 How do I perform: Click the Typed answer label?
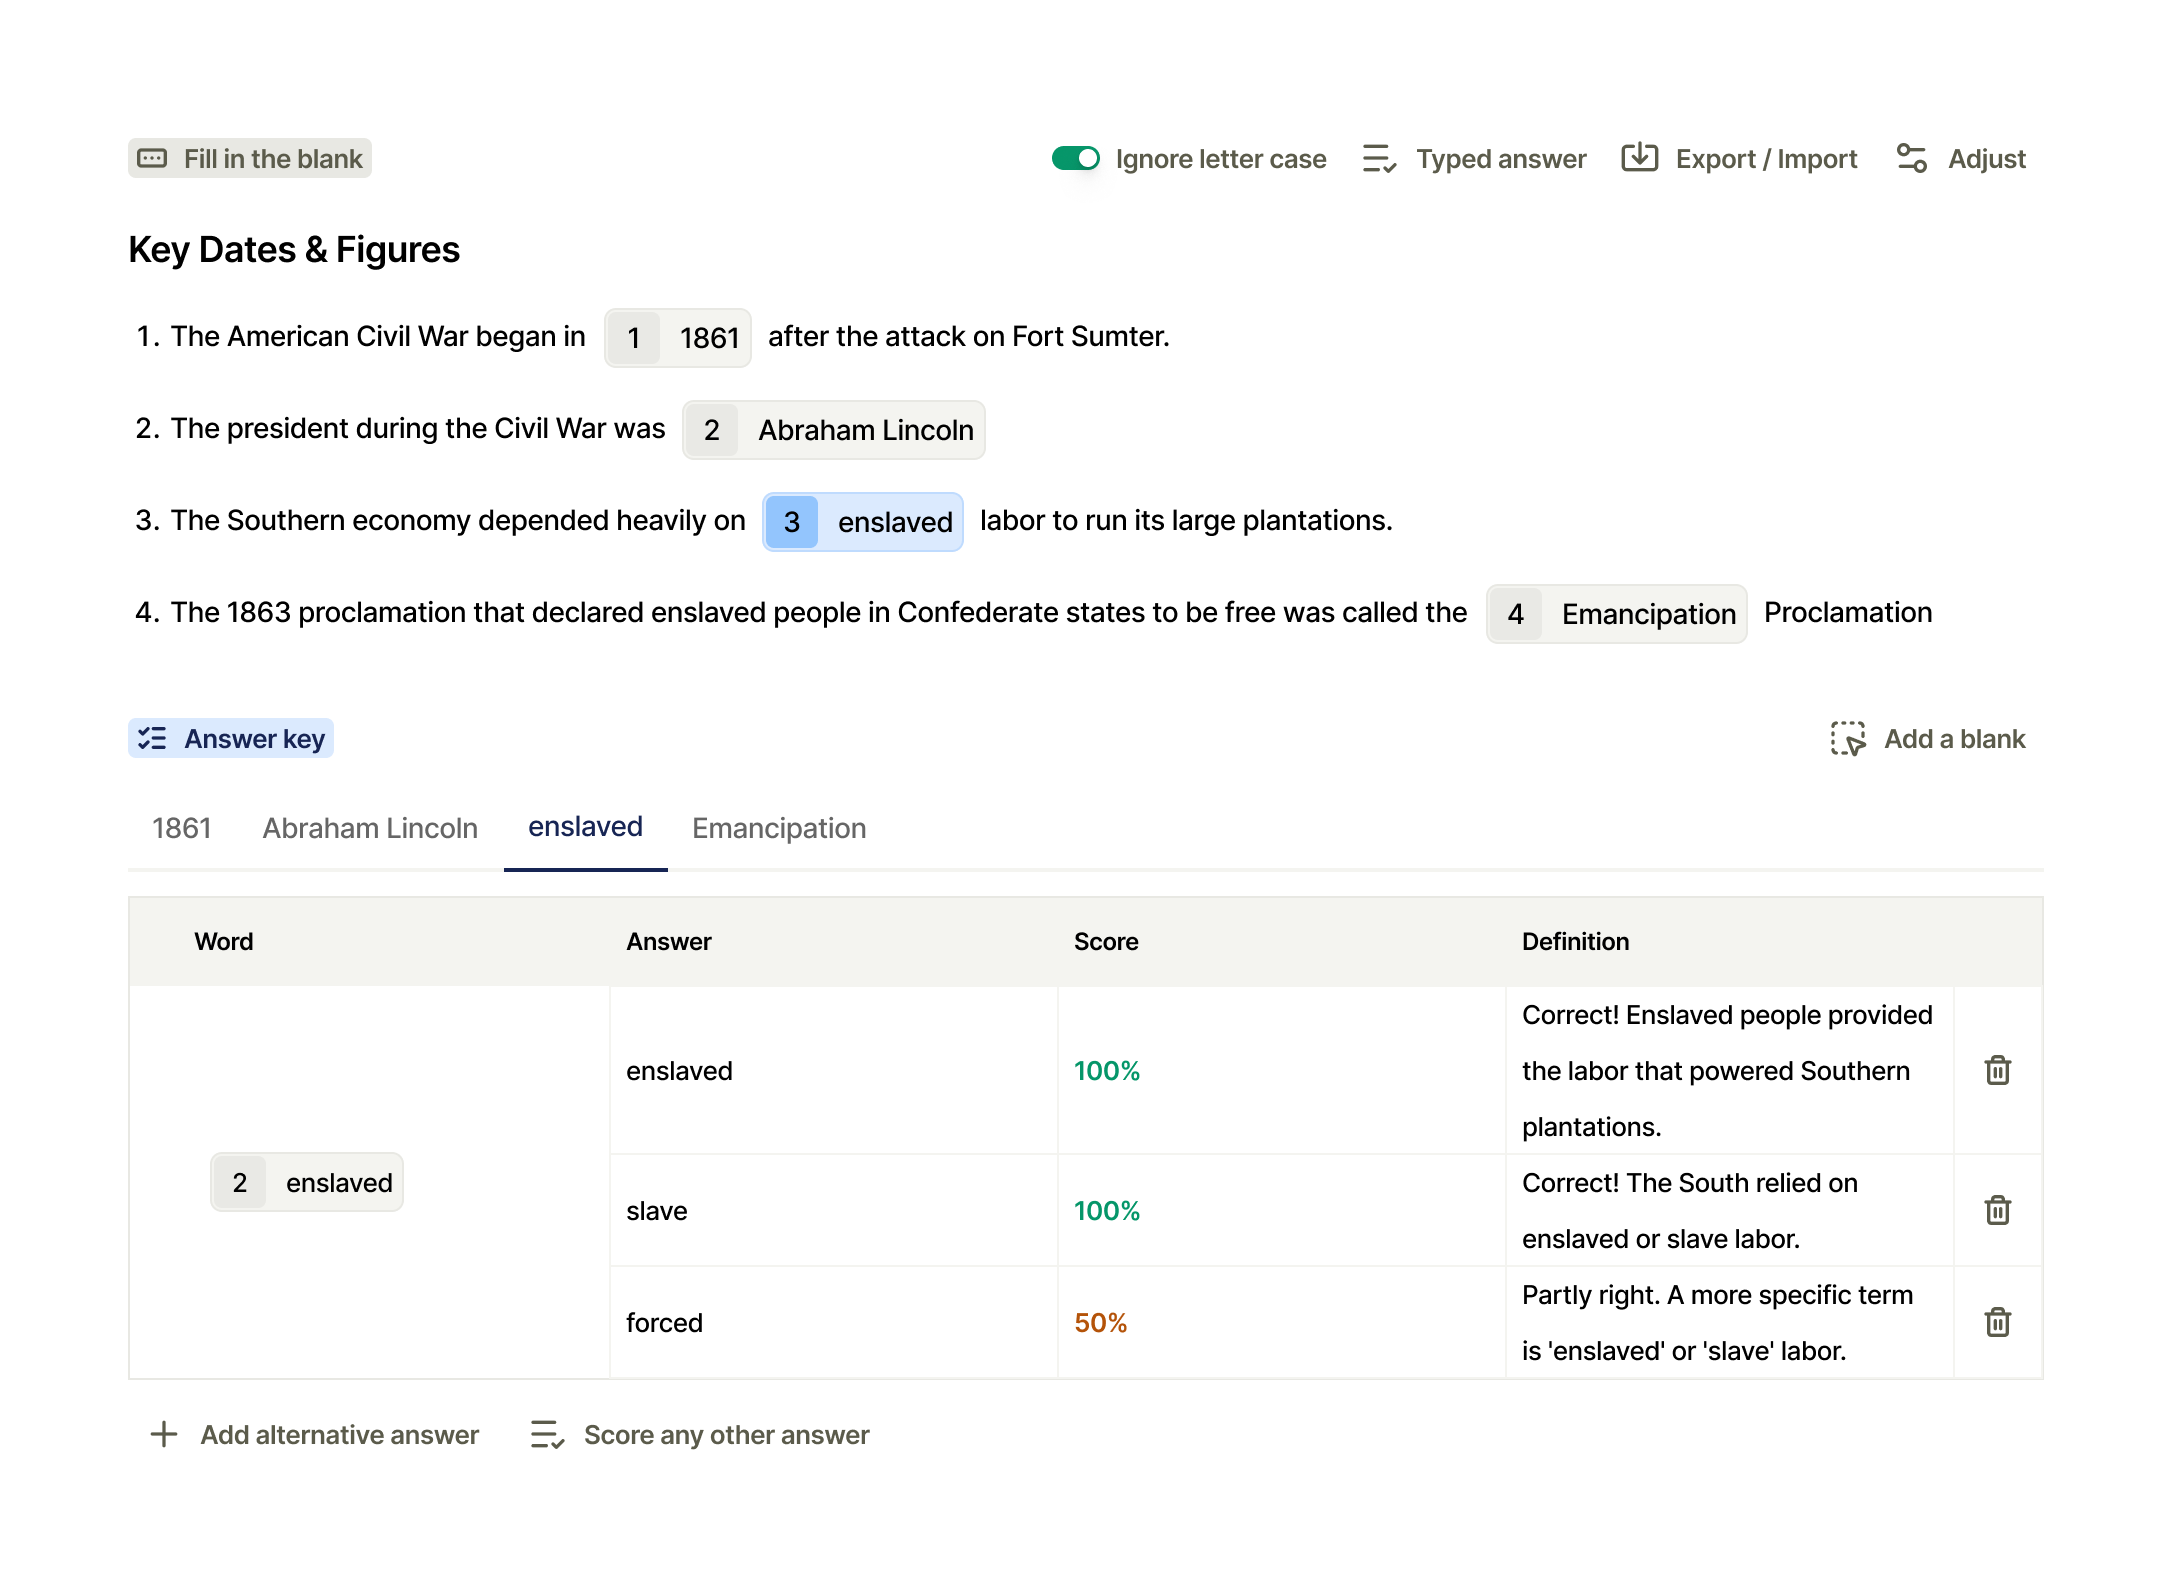click(x=1501, y=159)
